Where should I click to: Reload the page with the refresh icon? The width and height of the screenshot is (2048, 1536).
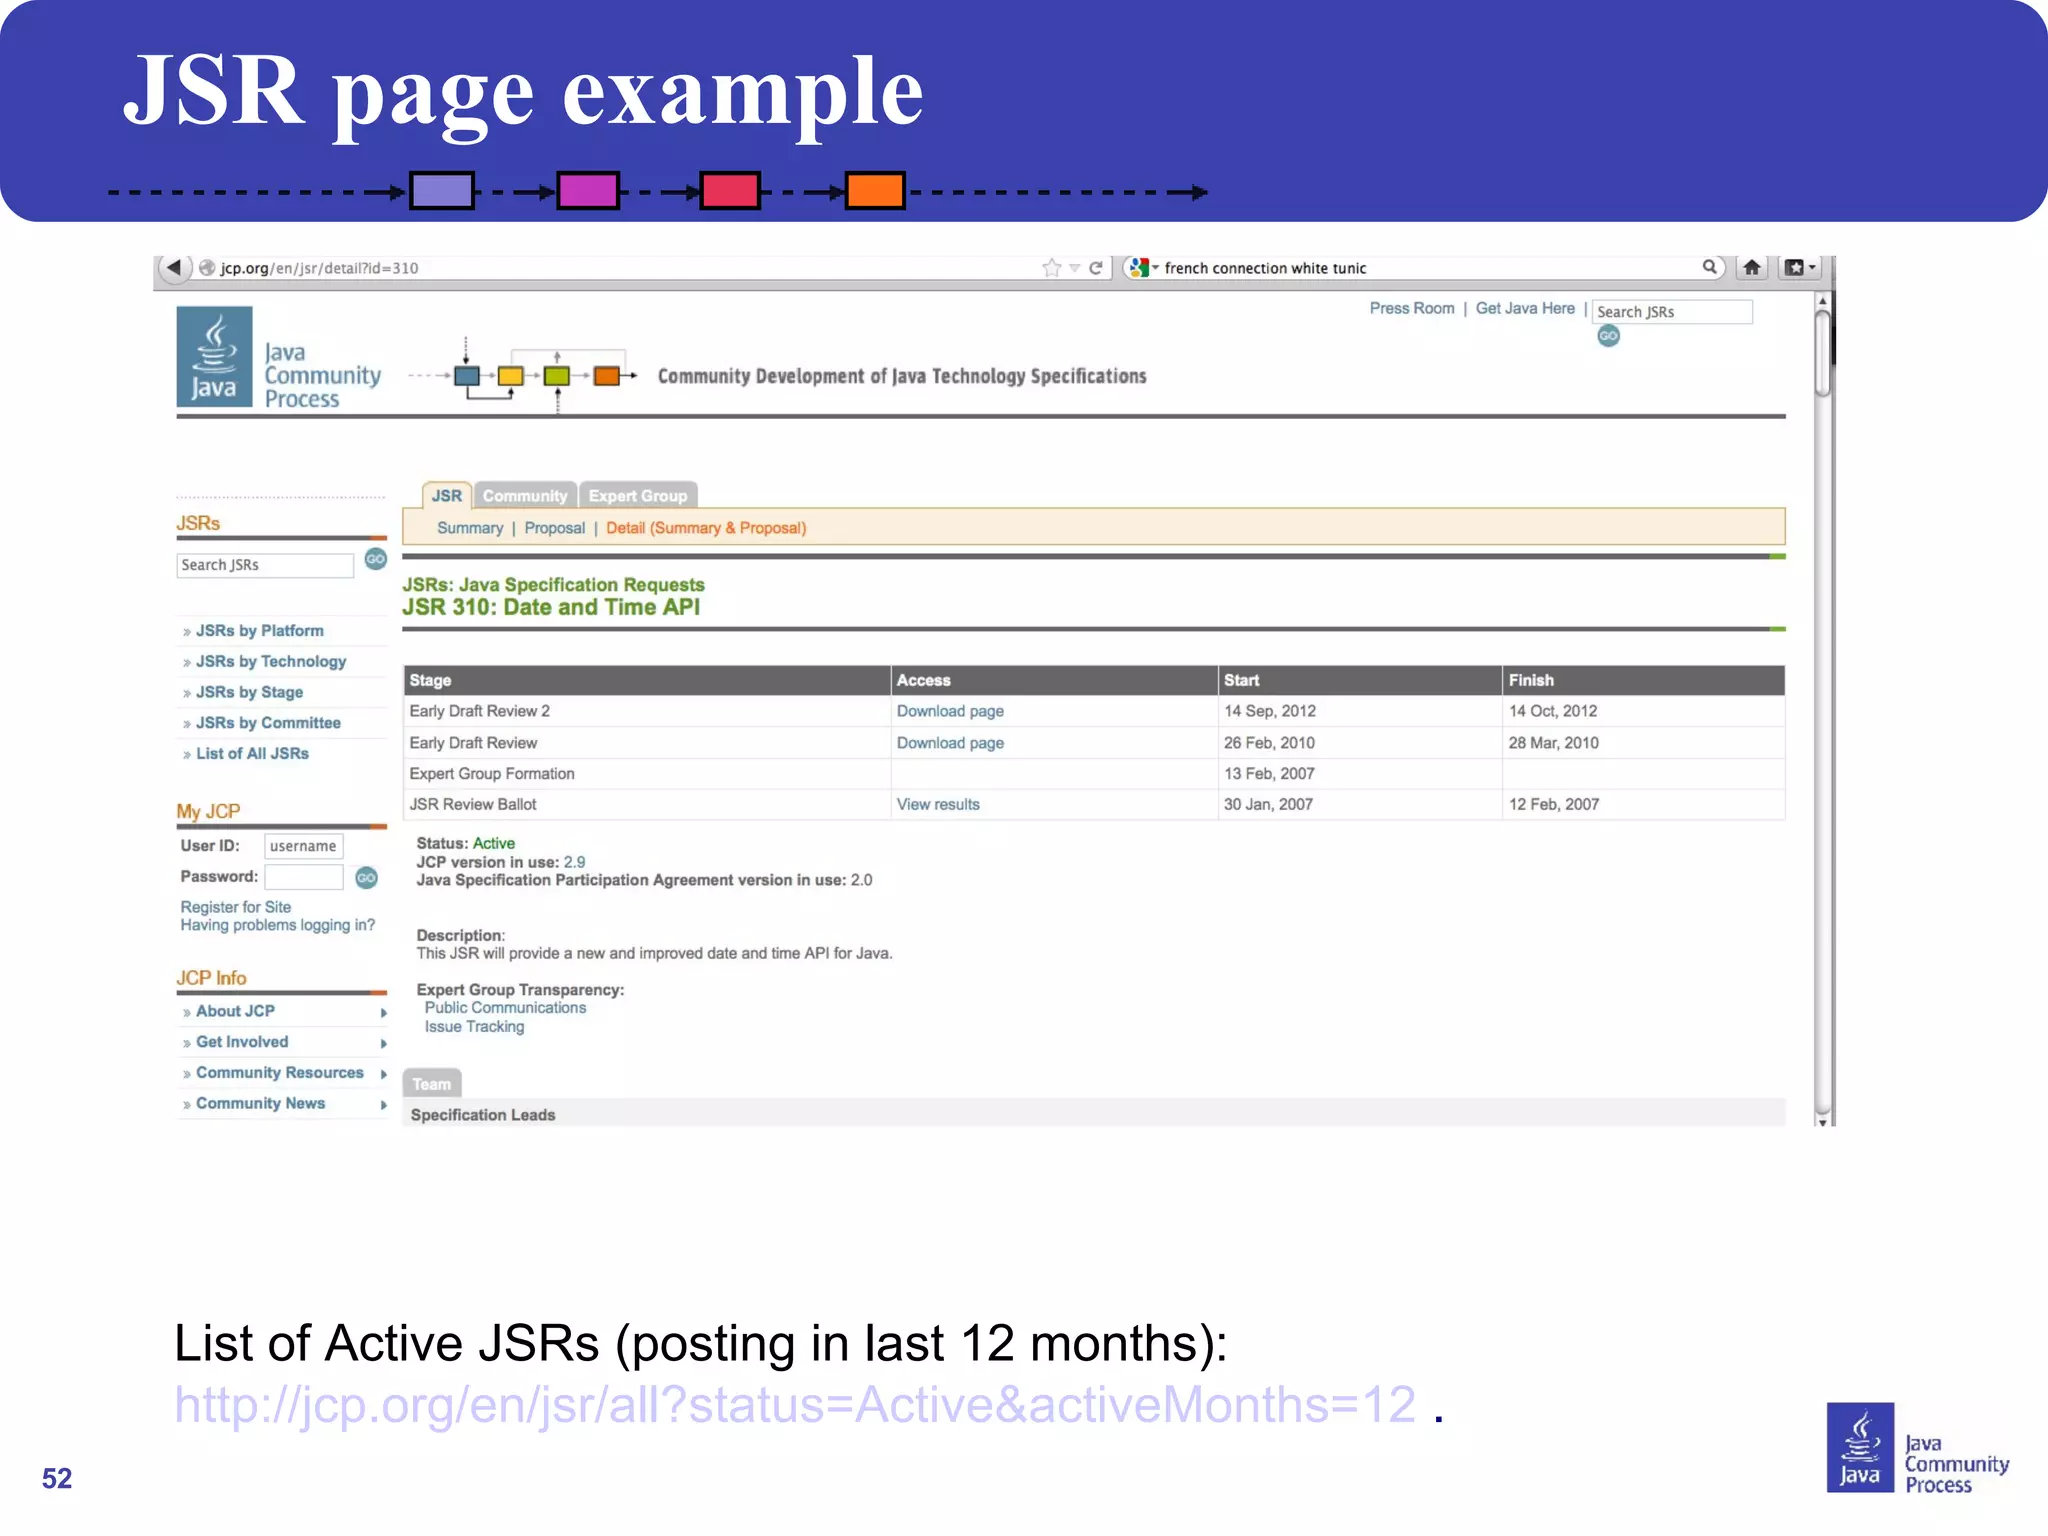click(x=1096, y=268)
